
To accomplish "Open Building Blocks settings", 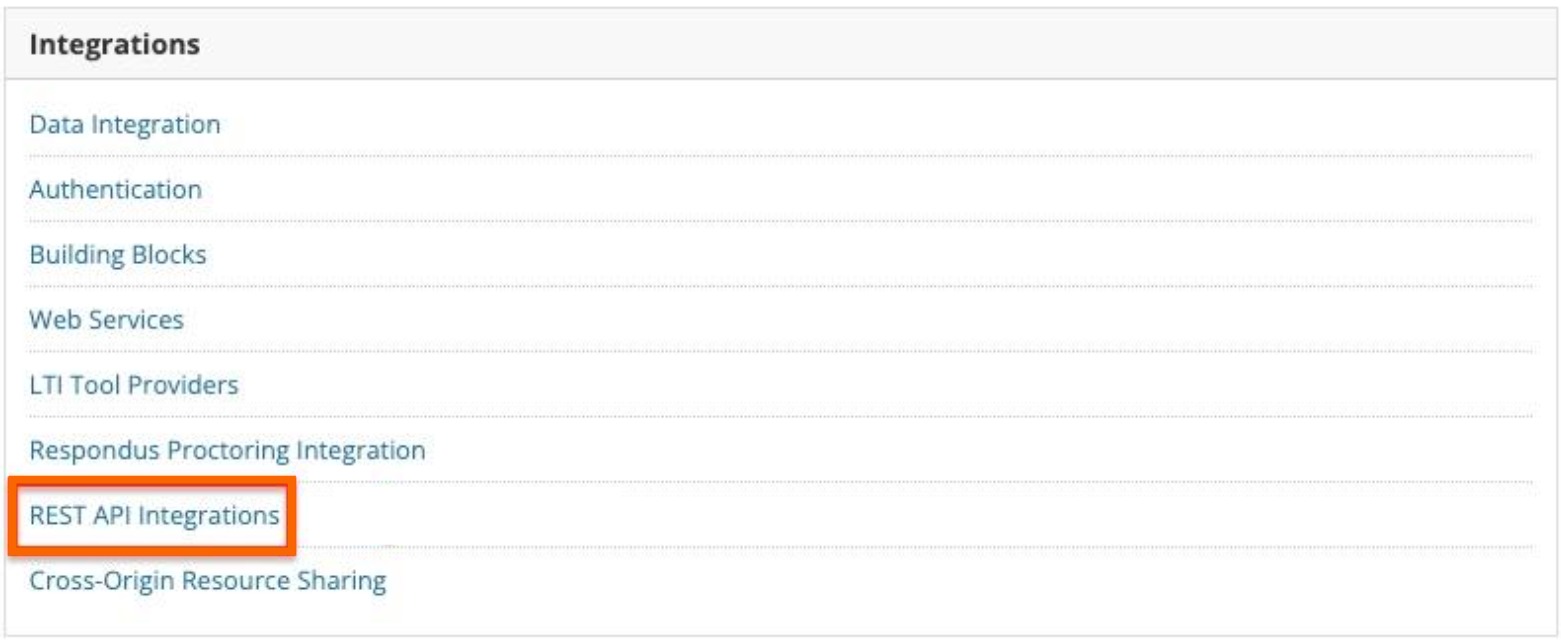I will (118, 254).
